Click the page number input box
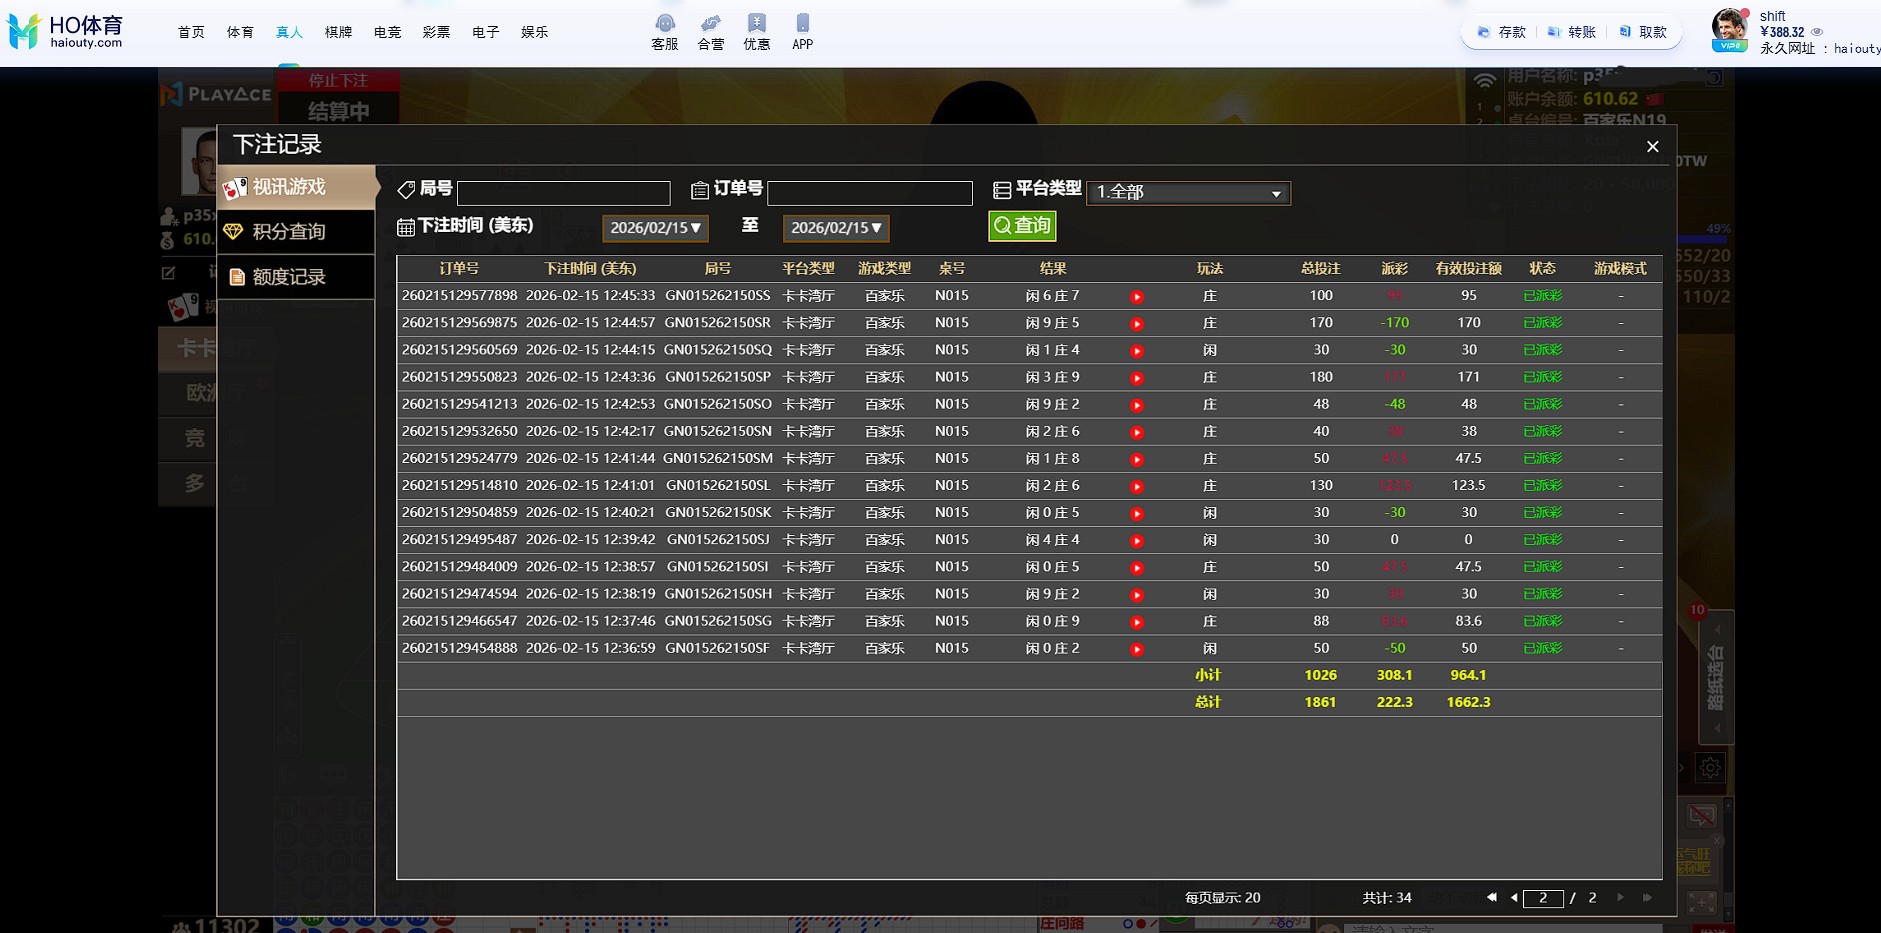The width and height of the screenshot is (1881, 933). click(1542, 898)
